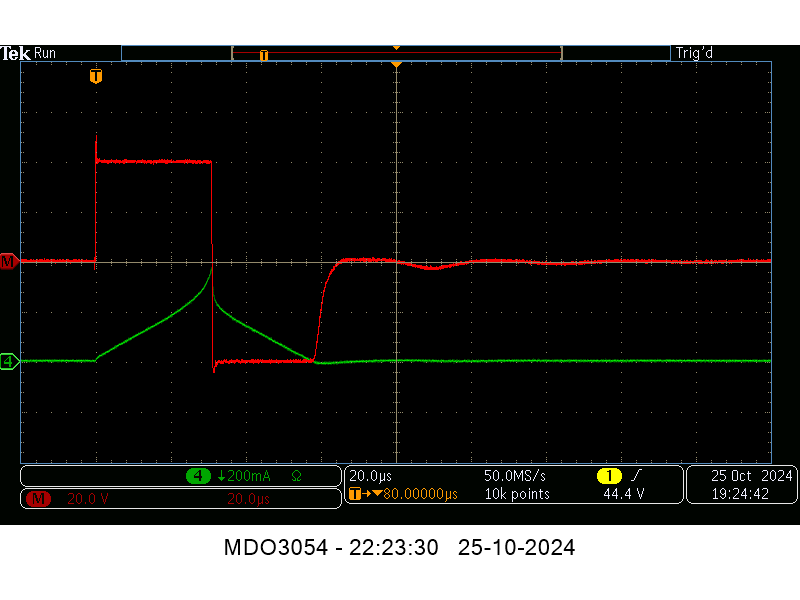Click the rising edge trigger slope symbol

tap(637, 476)
